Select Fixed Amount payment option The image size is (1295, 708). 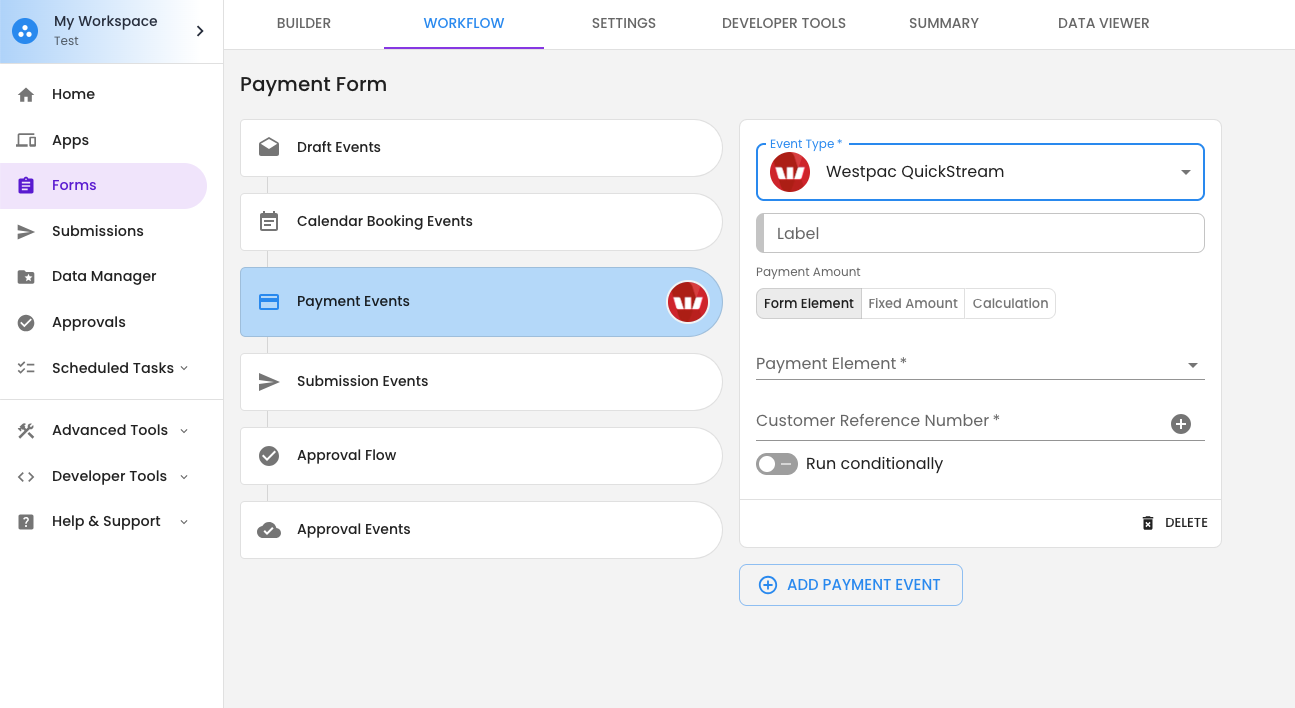(x=913, y=303)
